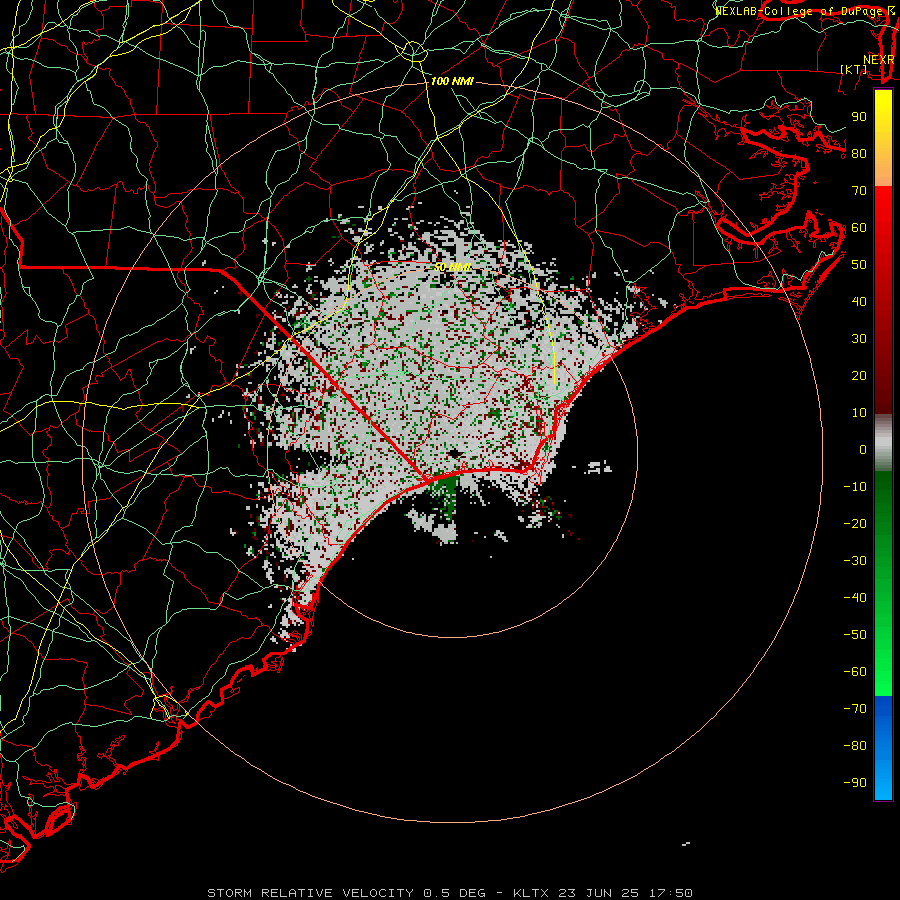Click the "0" value on the velocity scale
The height and width of the screenshot is (900, 900).
(863, 450)
